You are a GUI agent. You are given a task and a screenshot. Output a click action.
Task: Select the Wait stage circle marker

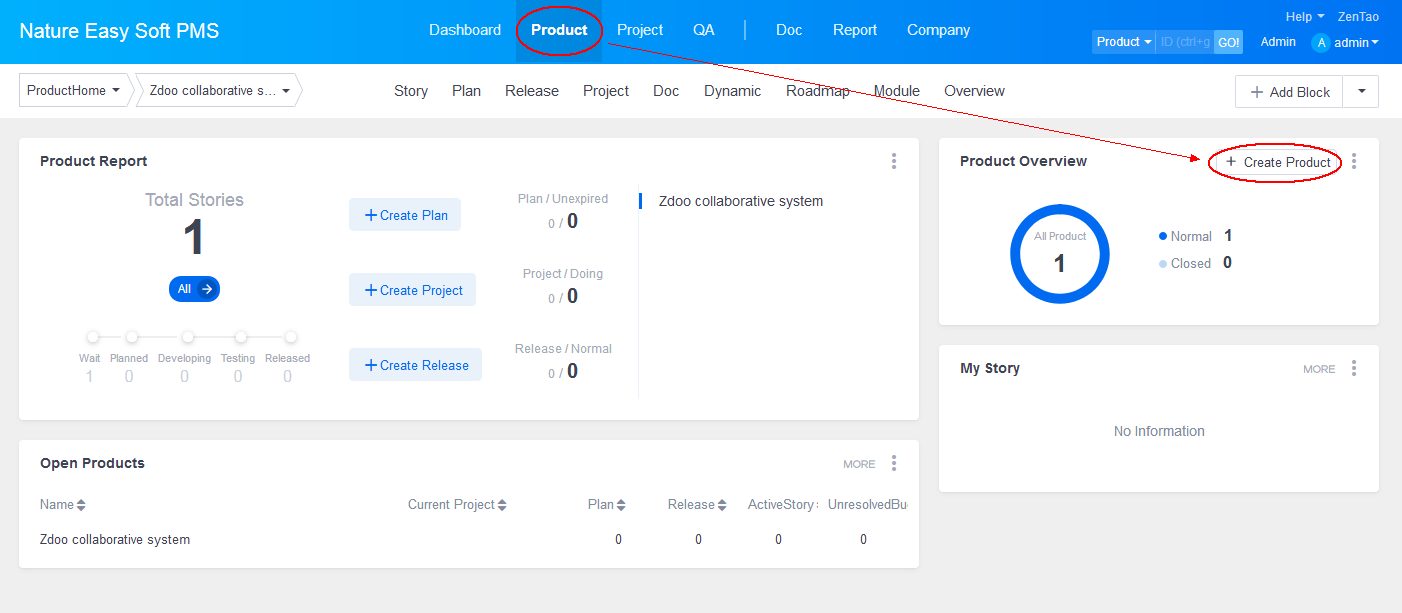tap(92, 337)
